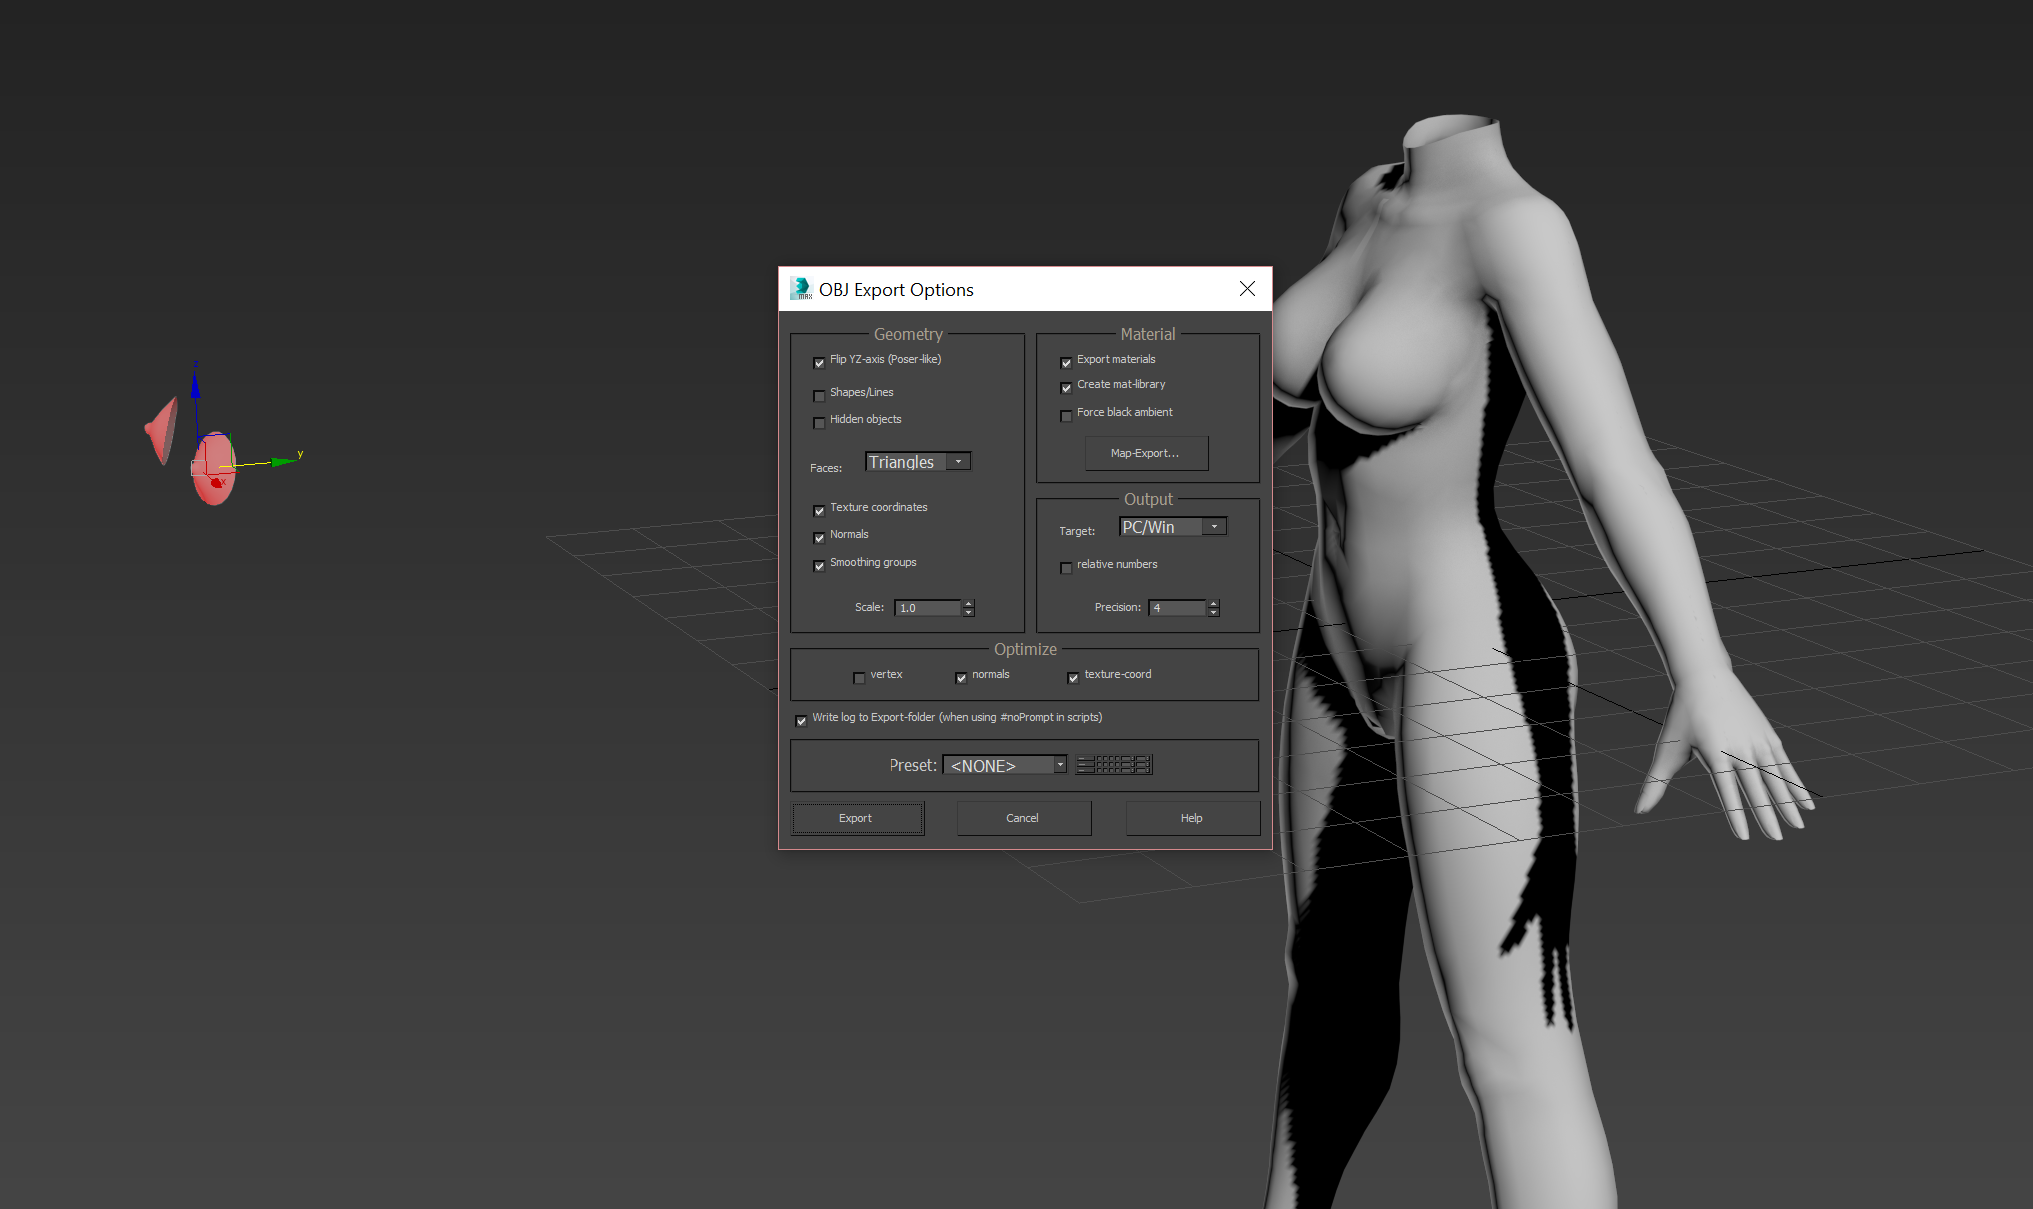2033x1209 pixels.
Task: Increase the Precision spinner value
Action: 1214,604
